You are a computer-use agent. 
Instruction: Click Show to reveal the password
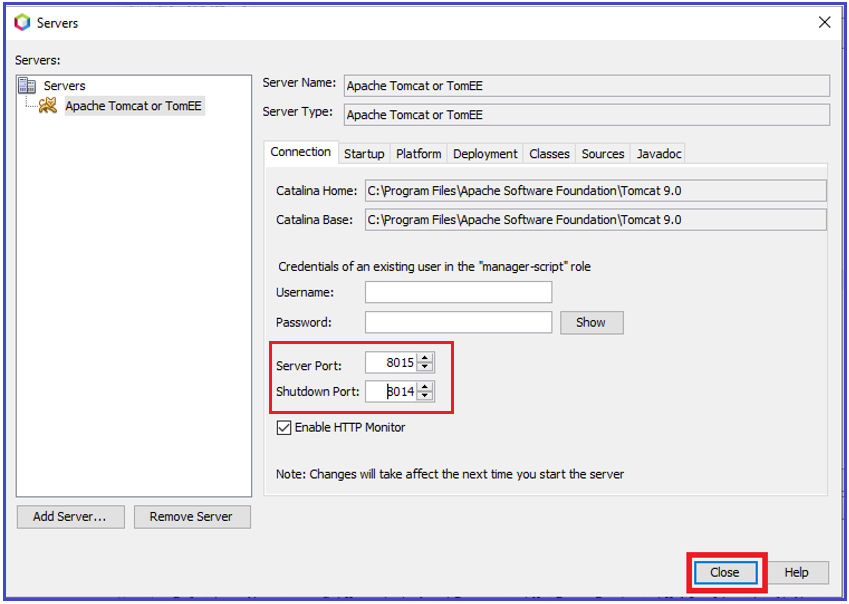click(591, 322)
